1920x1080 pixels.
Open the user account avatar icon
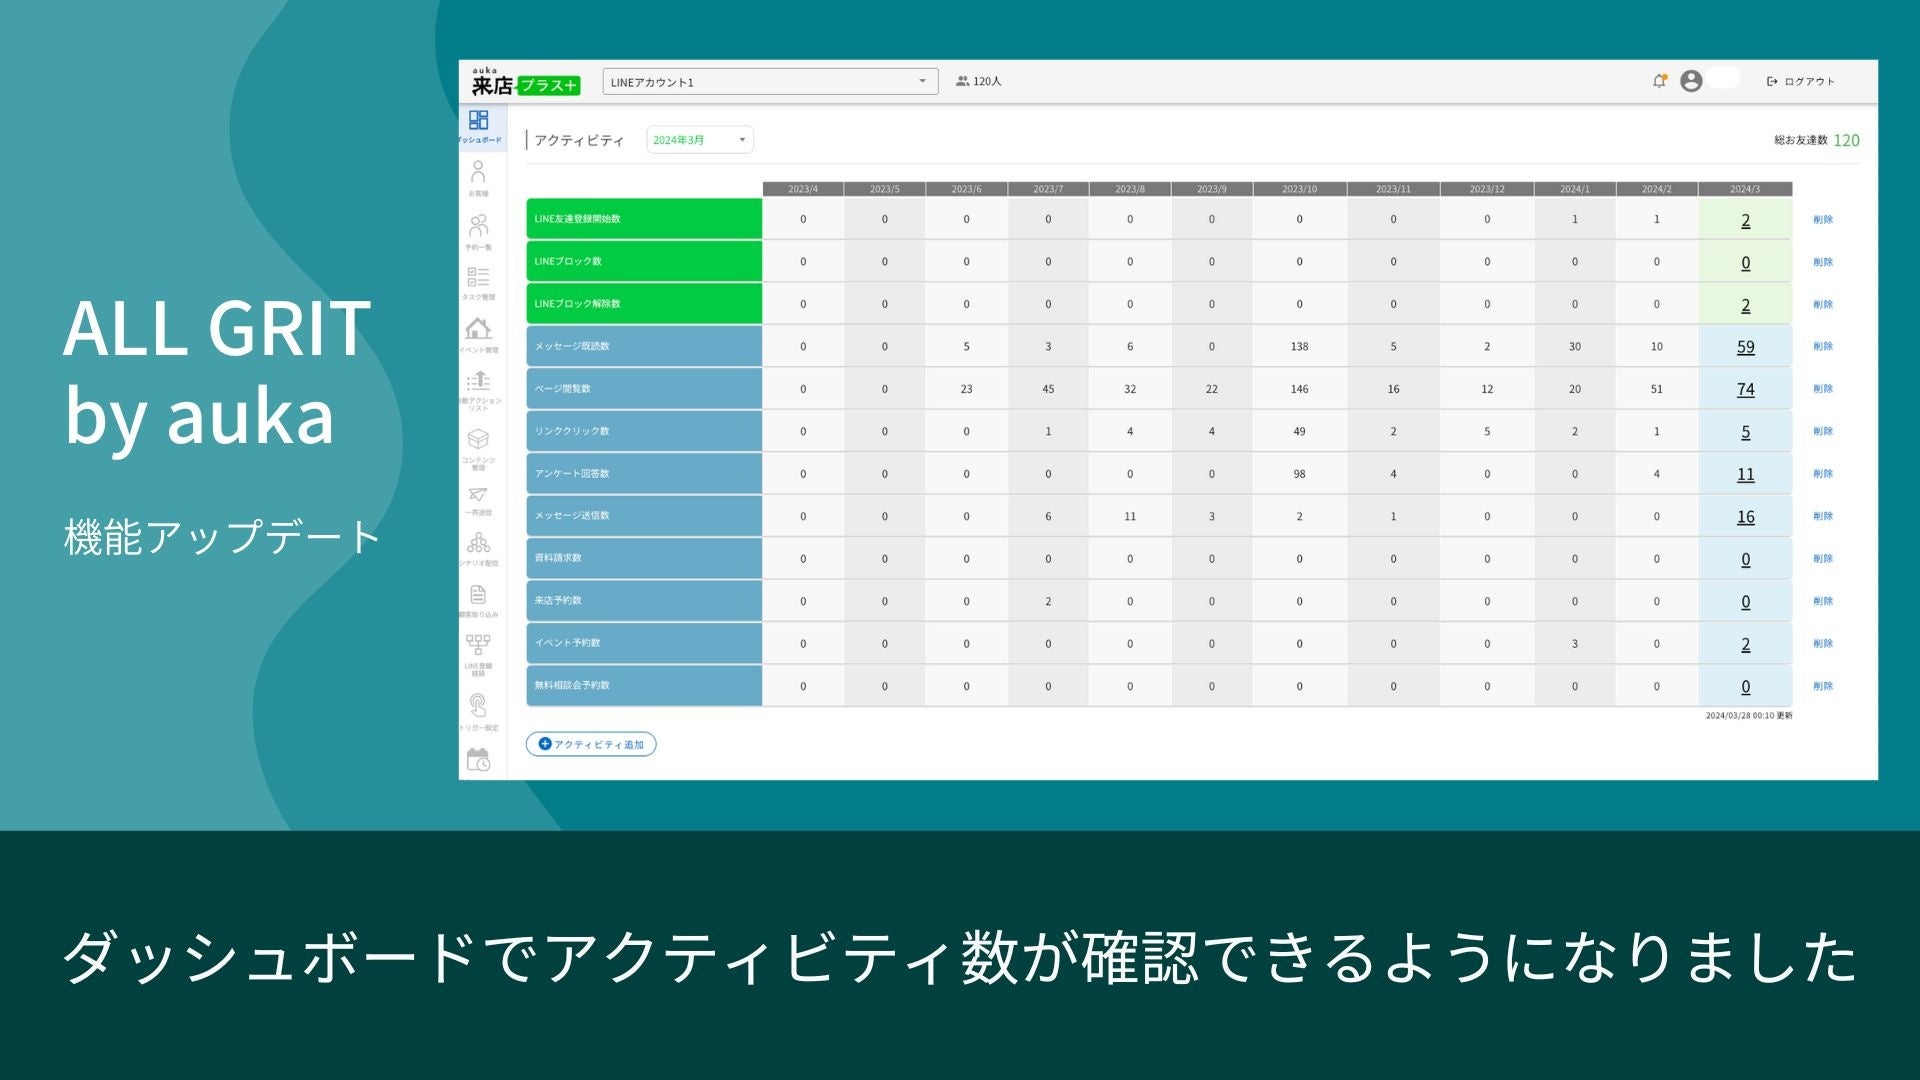pyautogui.click(x=1691, y=81)
